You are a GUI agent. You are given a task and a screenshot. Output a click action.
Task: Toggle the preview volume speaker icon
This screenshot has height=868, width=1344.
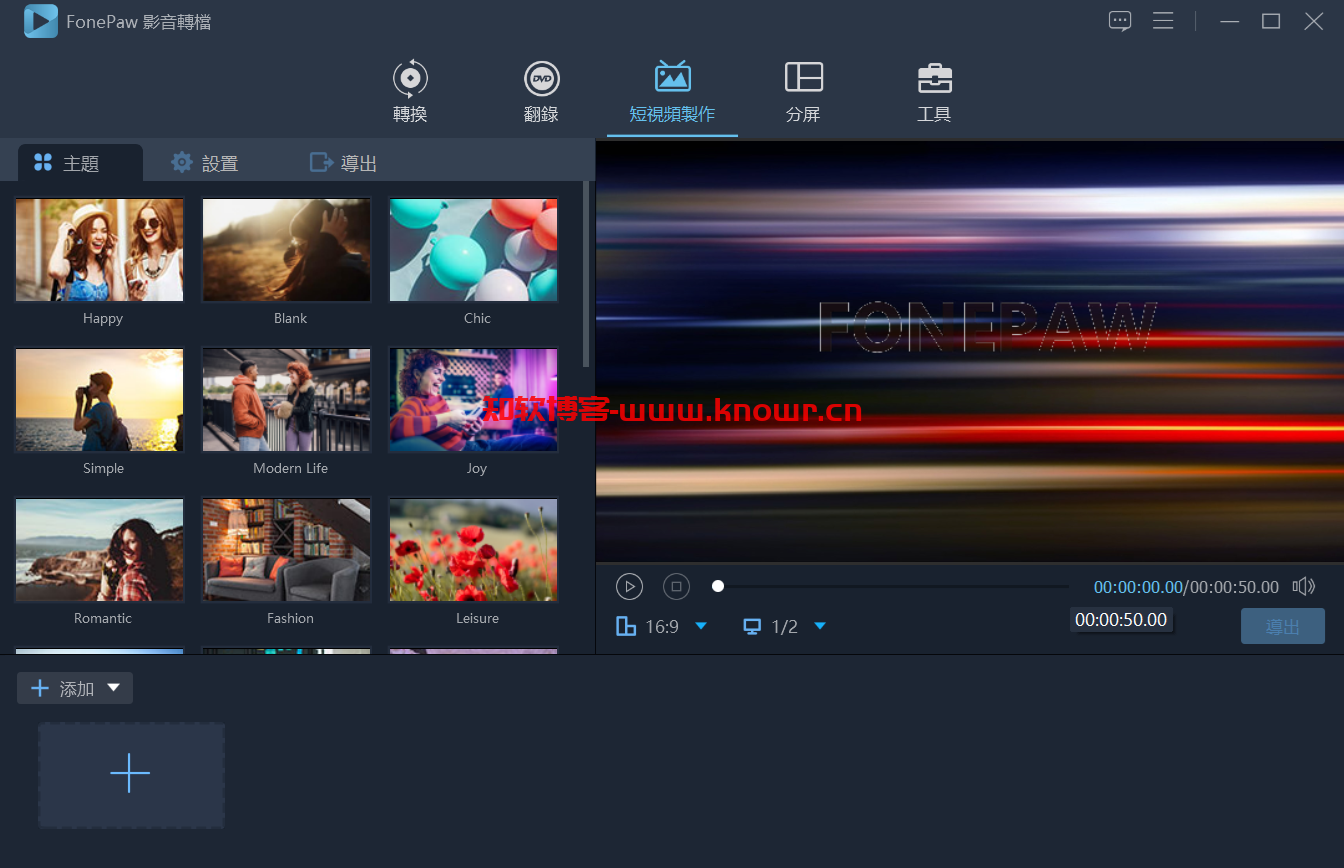(x=1303, y=587)
